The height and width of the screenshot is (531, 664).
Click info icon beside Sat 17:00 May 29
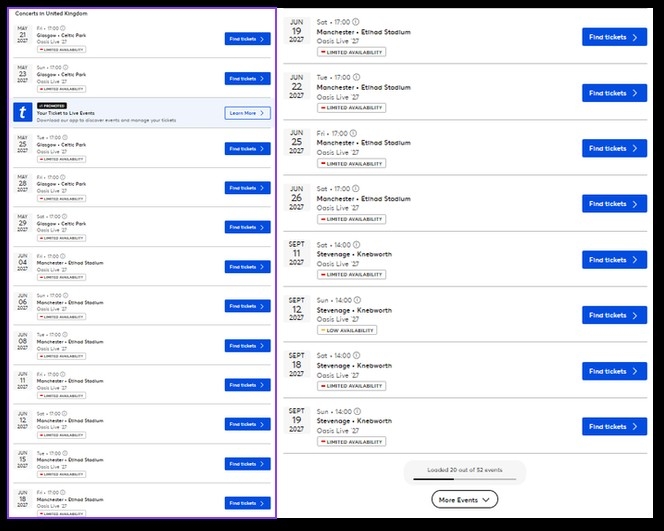[x=64, y=216]
